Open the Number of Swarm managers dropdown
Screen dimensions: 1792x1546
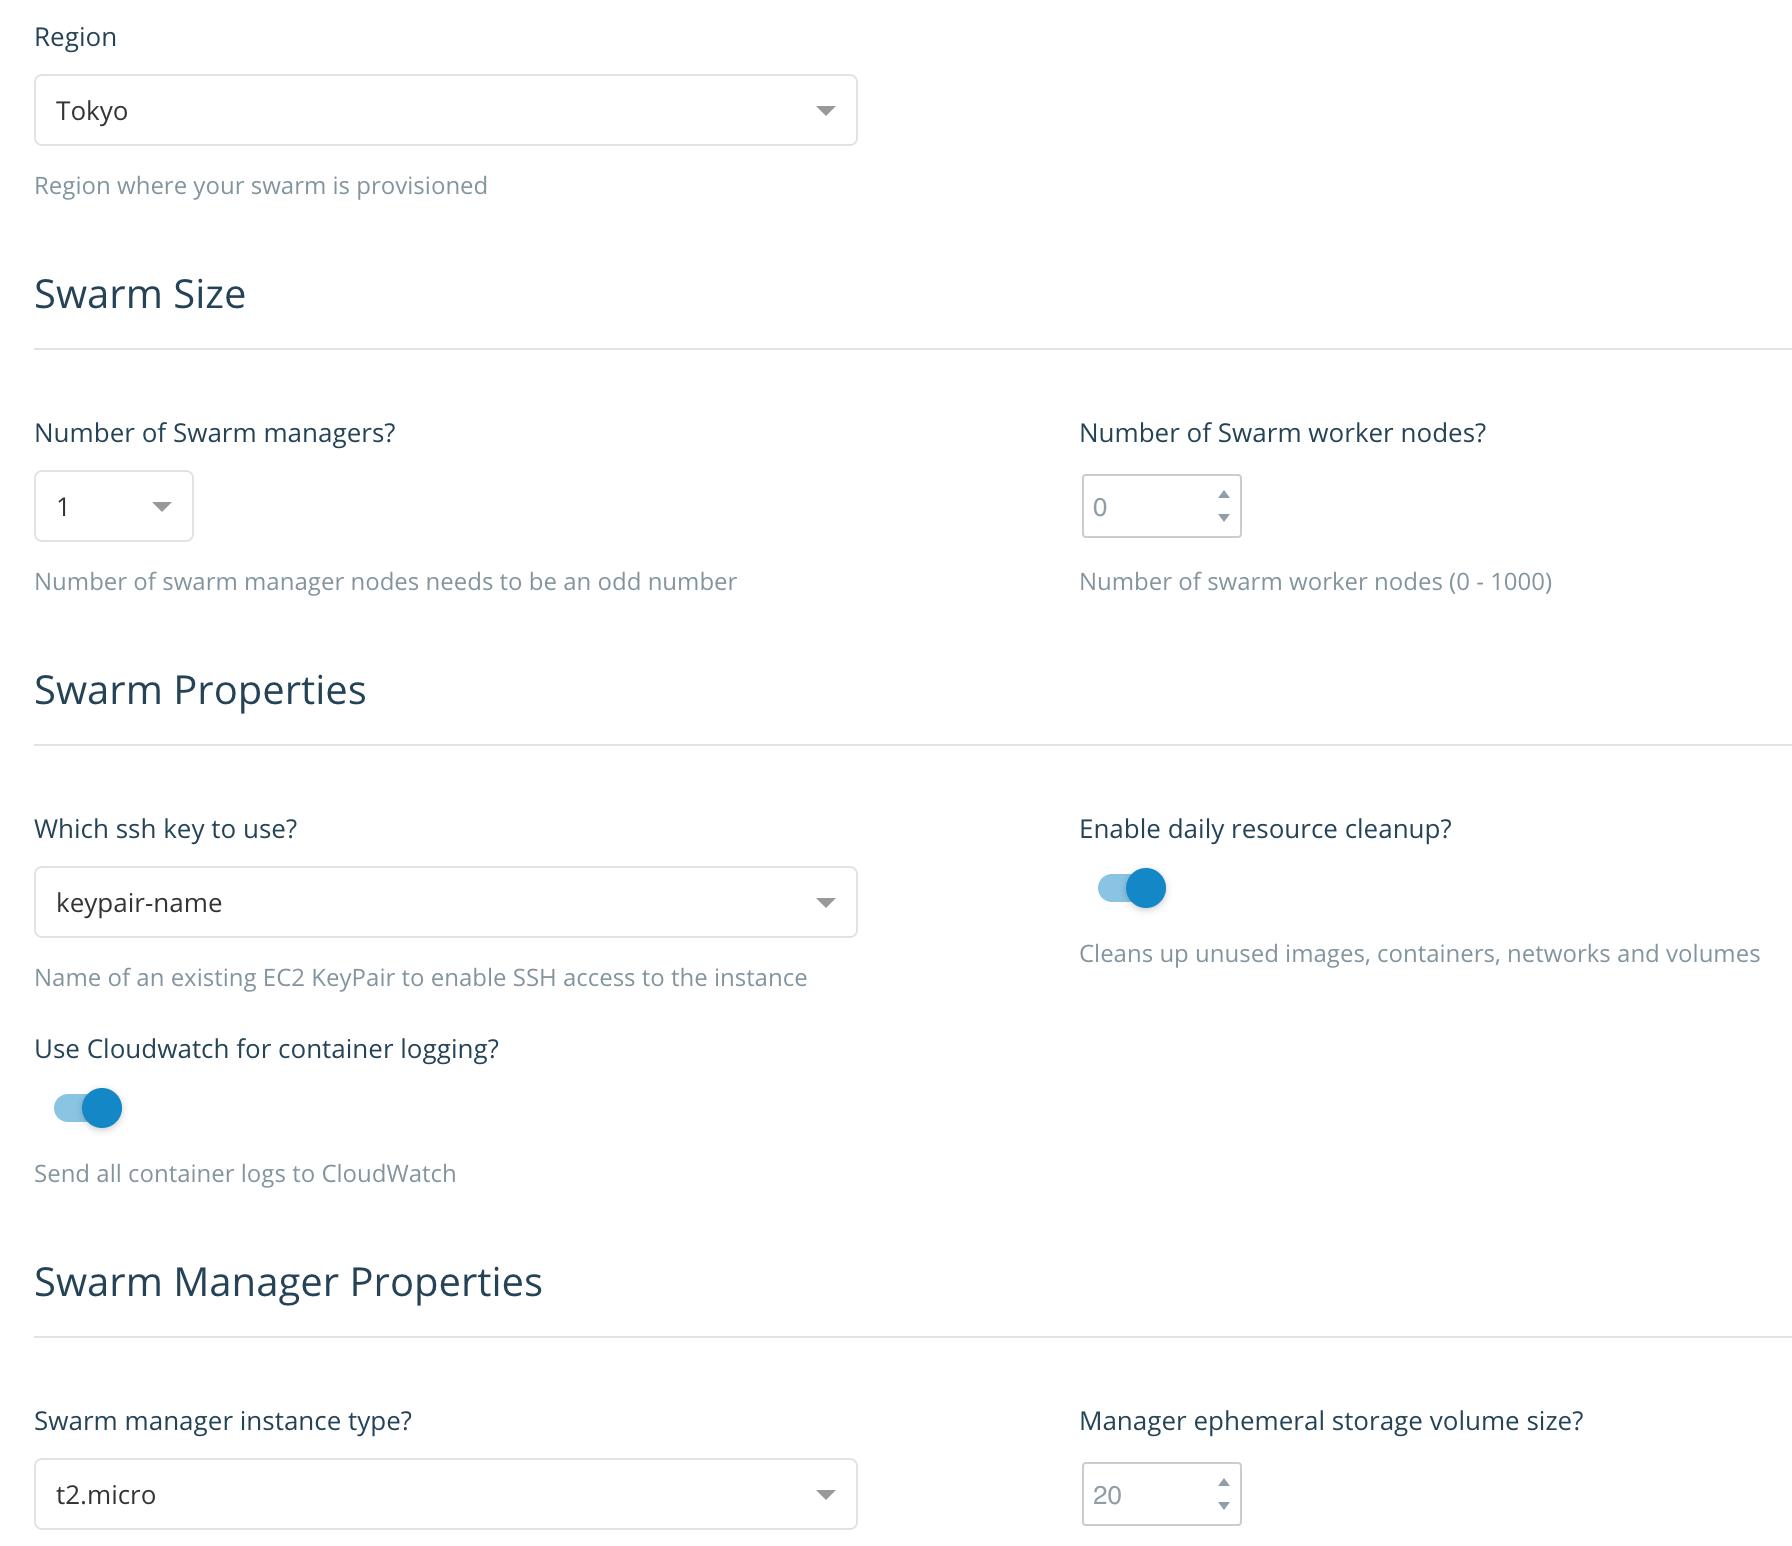click(x=114, y=506)
